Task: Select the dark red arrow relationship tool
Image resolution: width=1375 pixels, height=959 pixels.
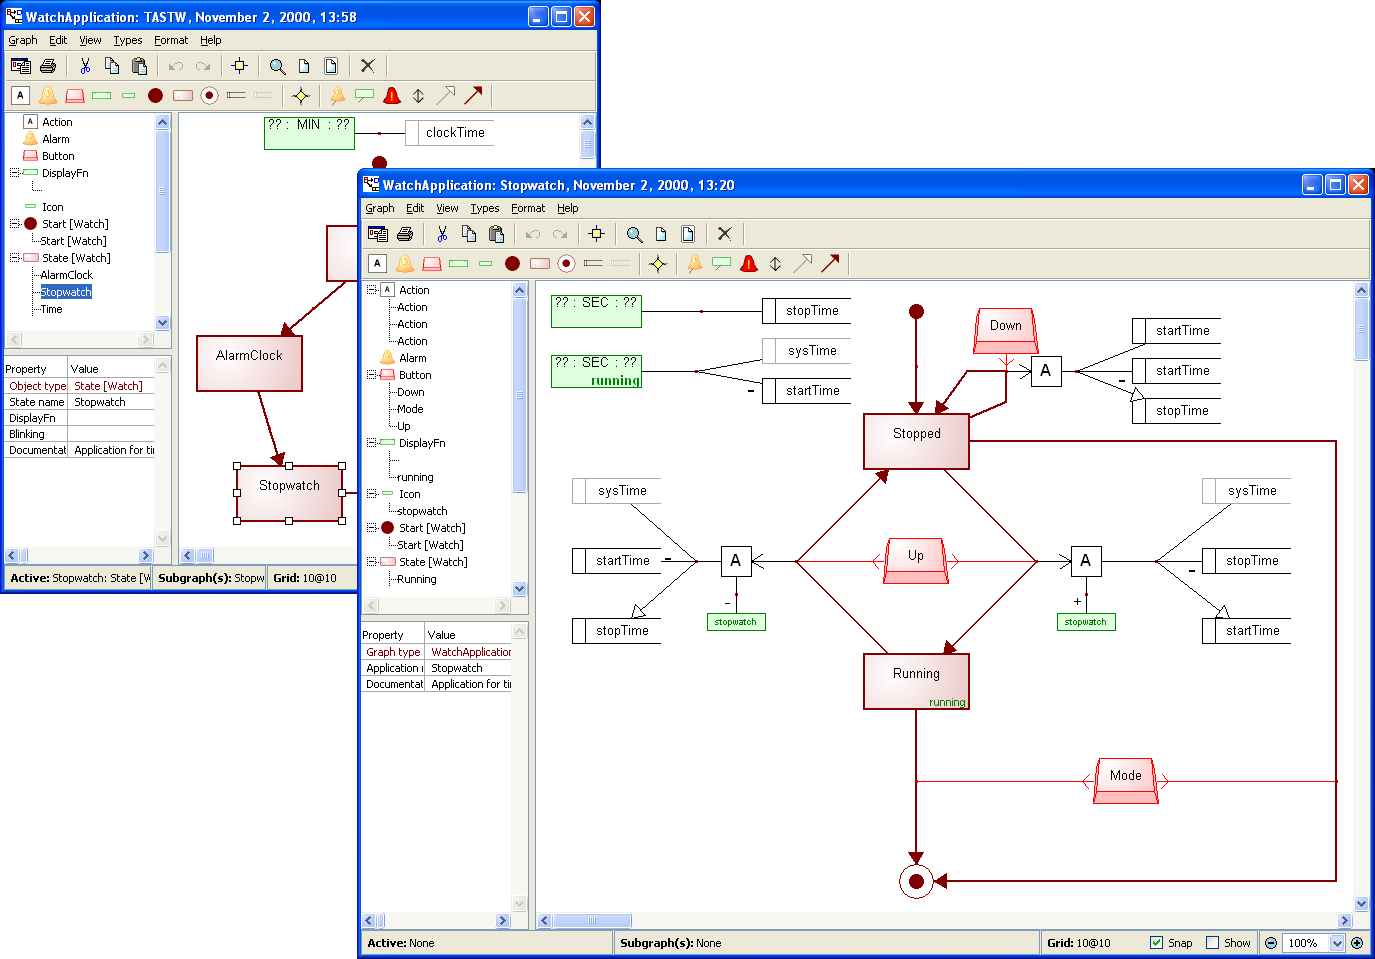Action: point(830,264)
